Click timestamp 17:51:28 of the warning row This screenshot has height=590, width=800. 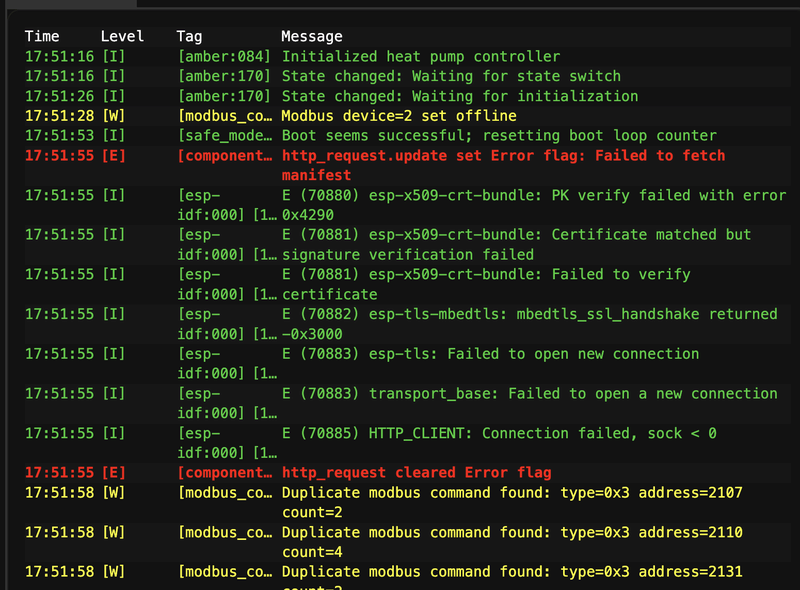pyautogui.click(x=60, y=116)
